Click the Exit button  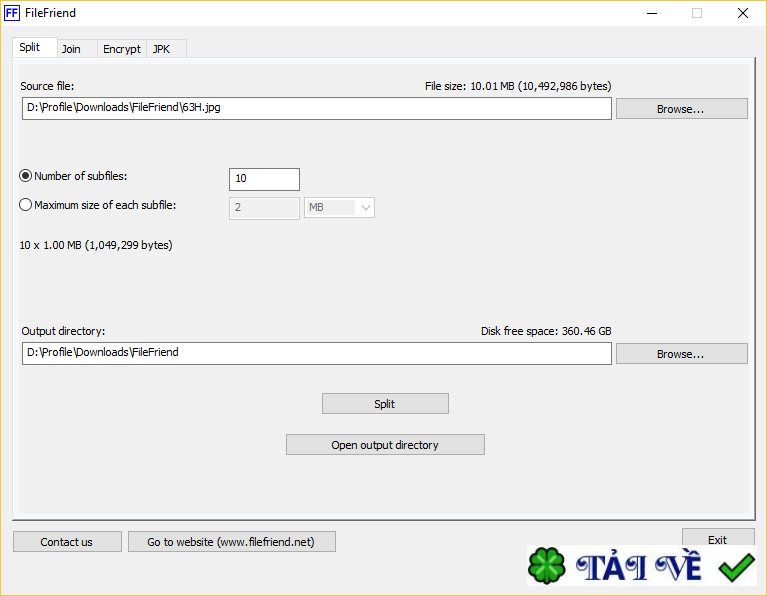pos(718,537)
